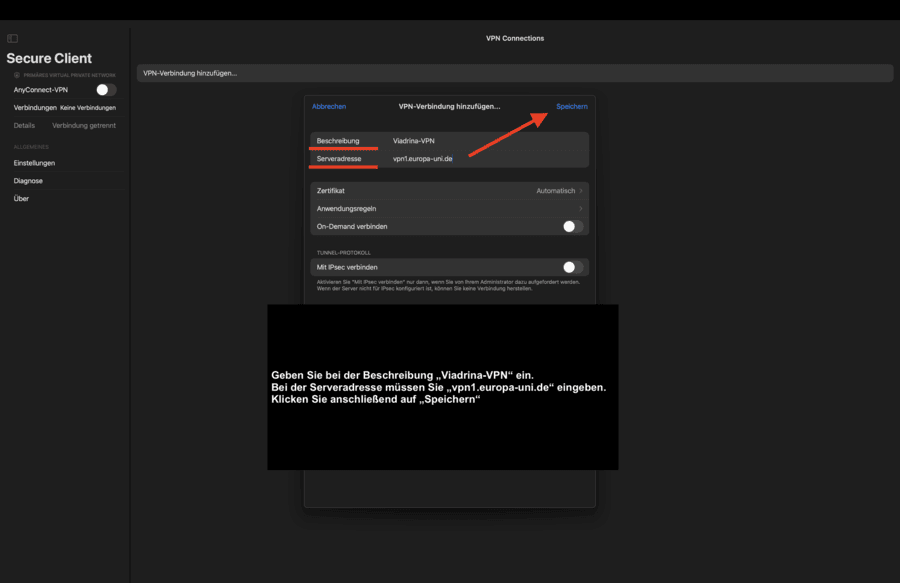Click the Beschreibung field with Viadrina-VPN
The image size is (900, 583).
pos(449,141)
